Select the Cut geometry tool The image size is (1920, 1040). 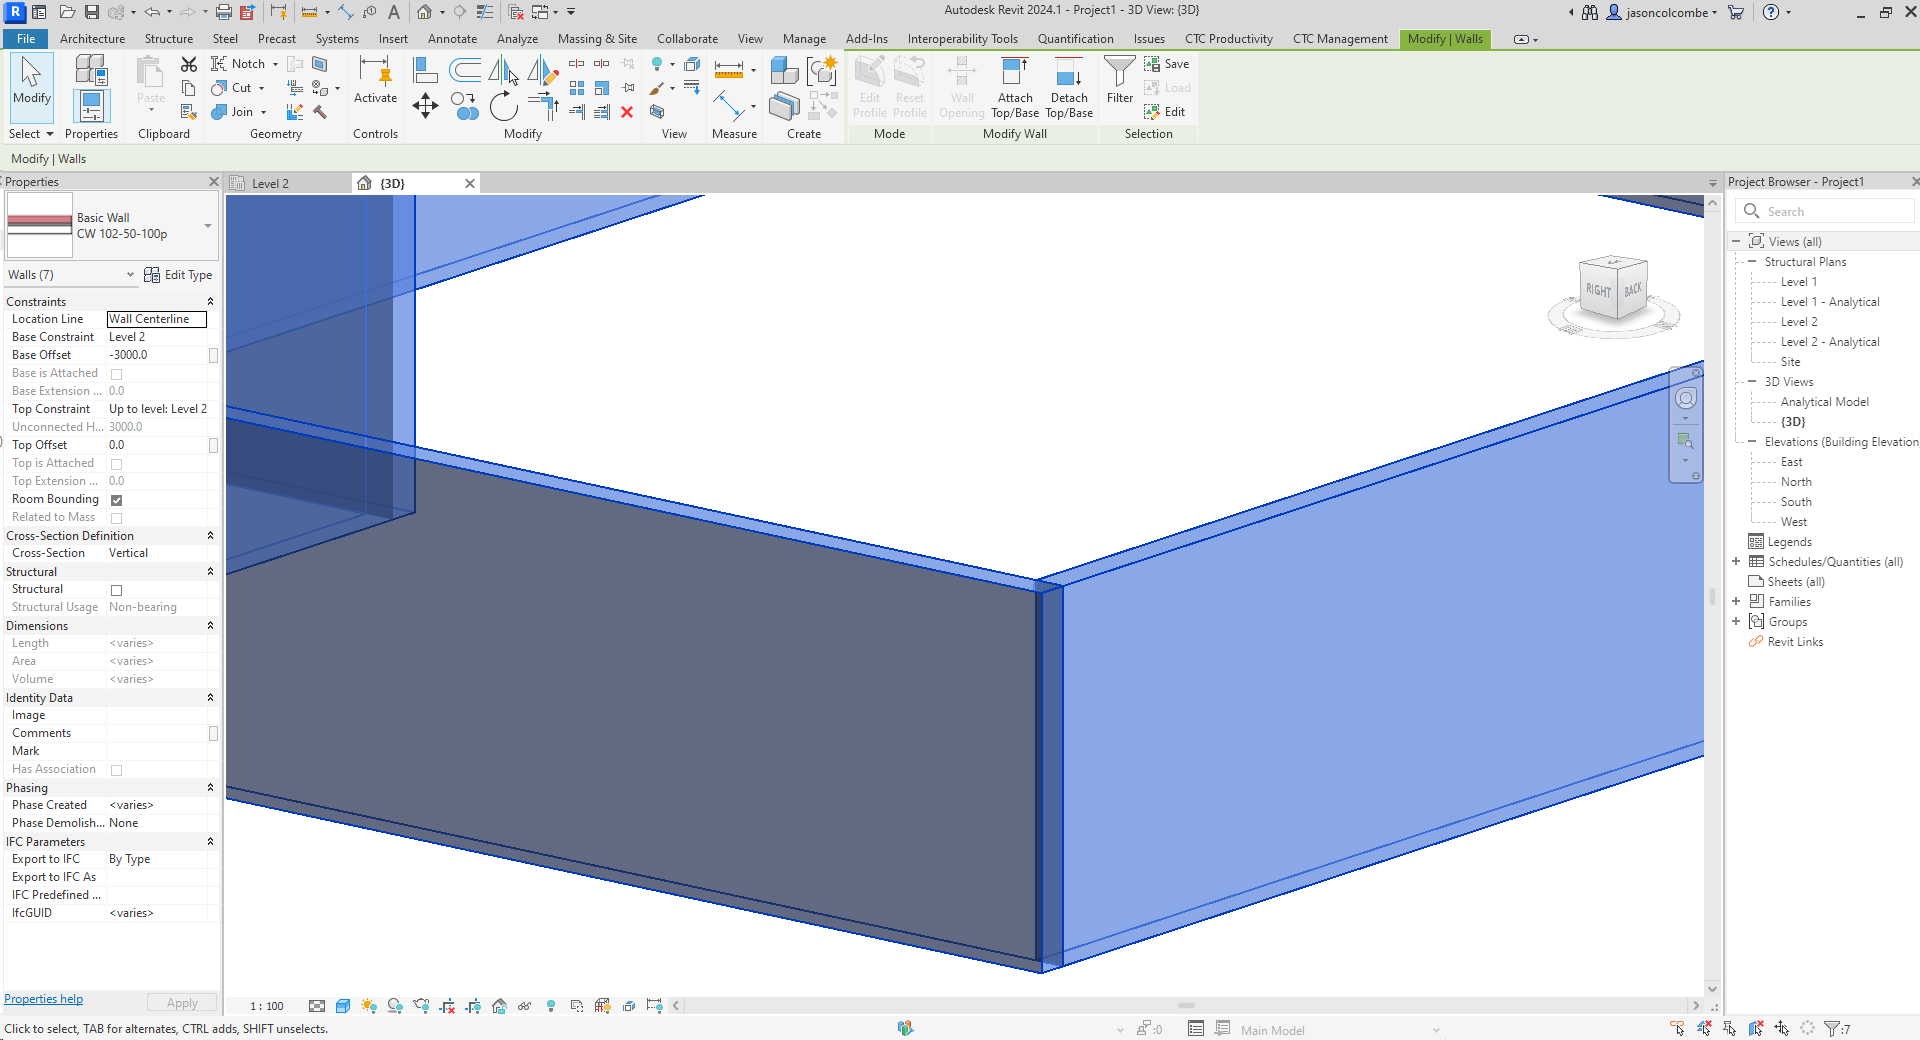232,87
